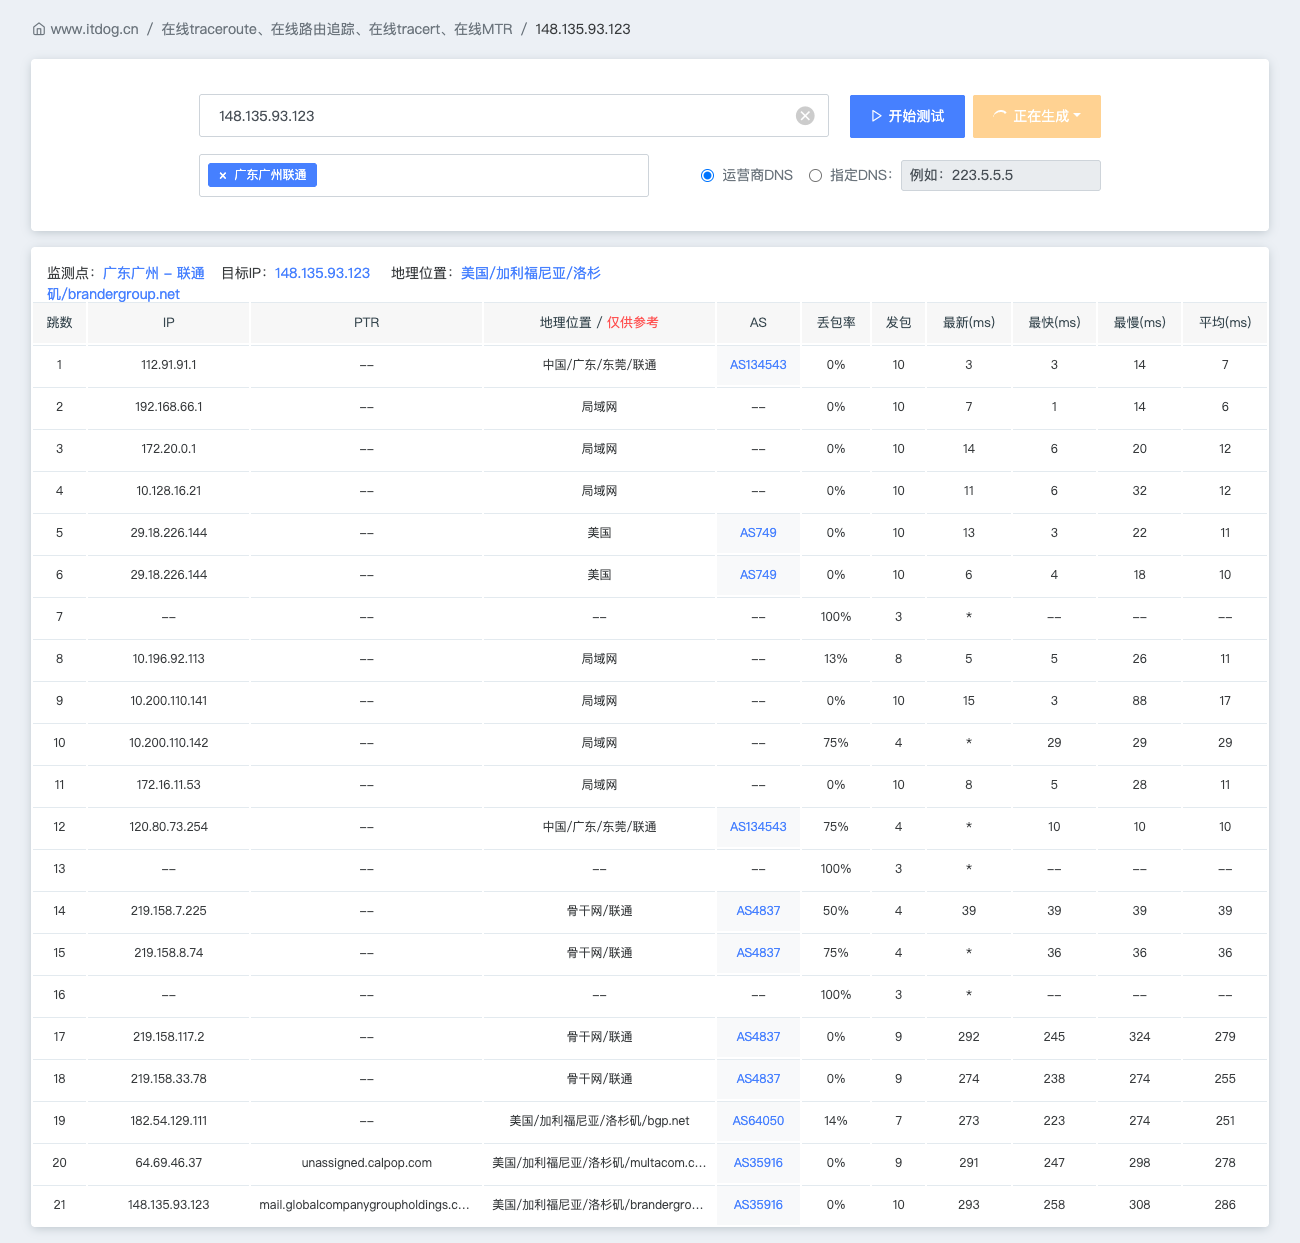Open the 目标IP link 148.135.93.123
The width and height of the screenshot is (1300, 1243).
[x=322, y=273]
